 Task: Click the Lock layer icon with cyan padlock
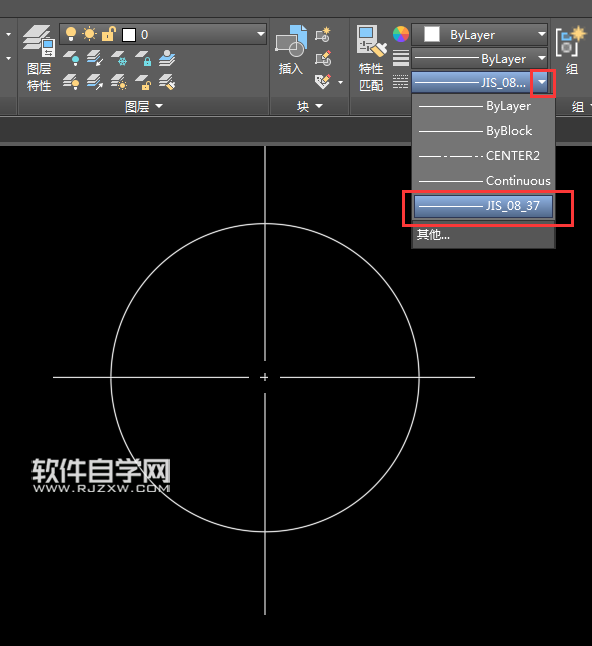143,58
